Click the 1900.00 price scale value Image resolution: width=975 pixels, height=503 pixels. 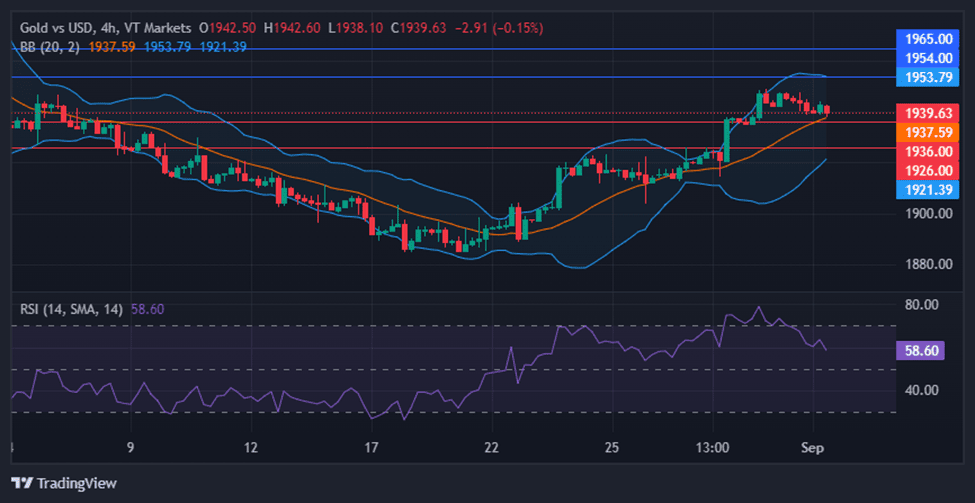[x=927, y=214]
